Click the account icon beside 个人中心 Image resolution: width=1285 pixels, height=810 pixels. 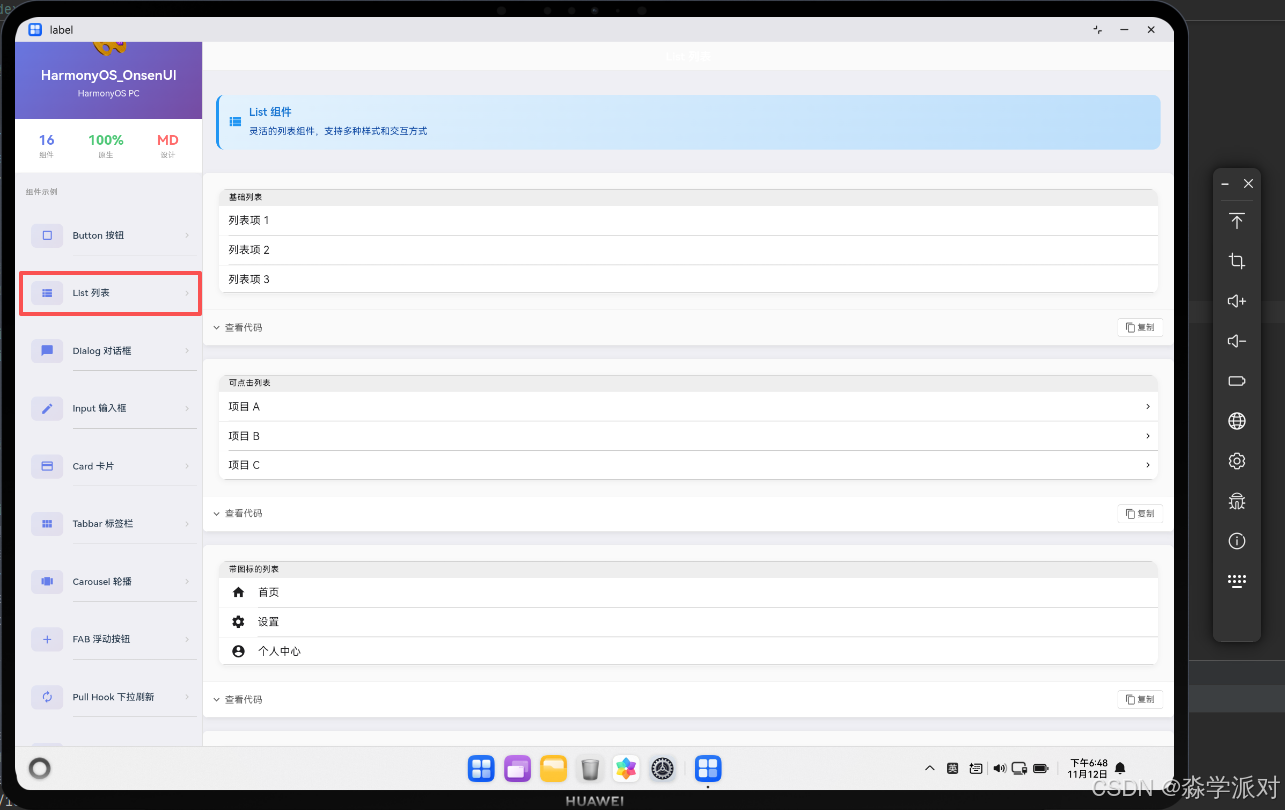tap(238, 651)
